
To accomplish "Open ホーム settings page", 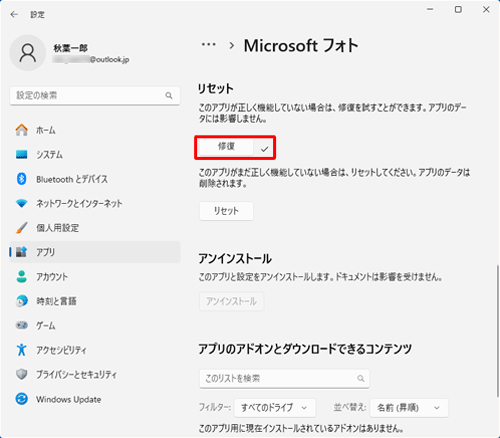I will pos(95,130).
